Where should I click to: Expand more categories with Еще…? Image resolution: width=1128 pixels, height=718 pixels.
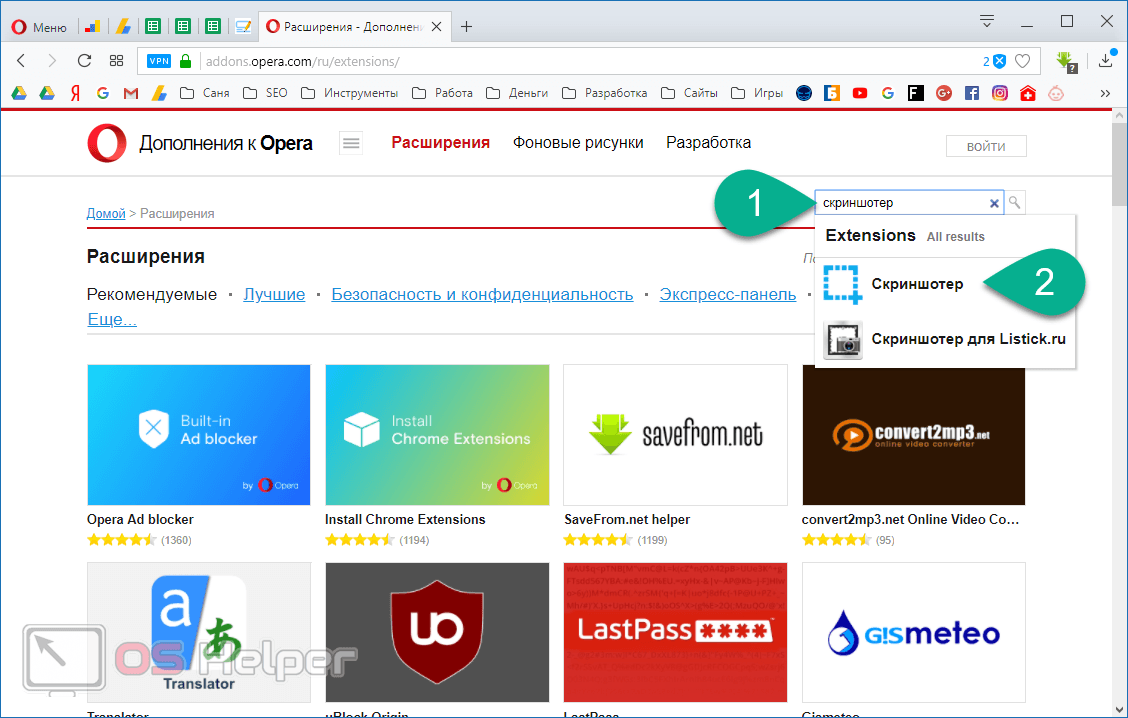pyautogui.click(x=112, y=319)
